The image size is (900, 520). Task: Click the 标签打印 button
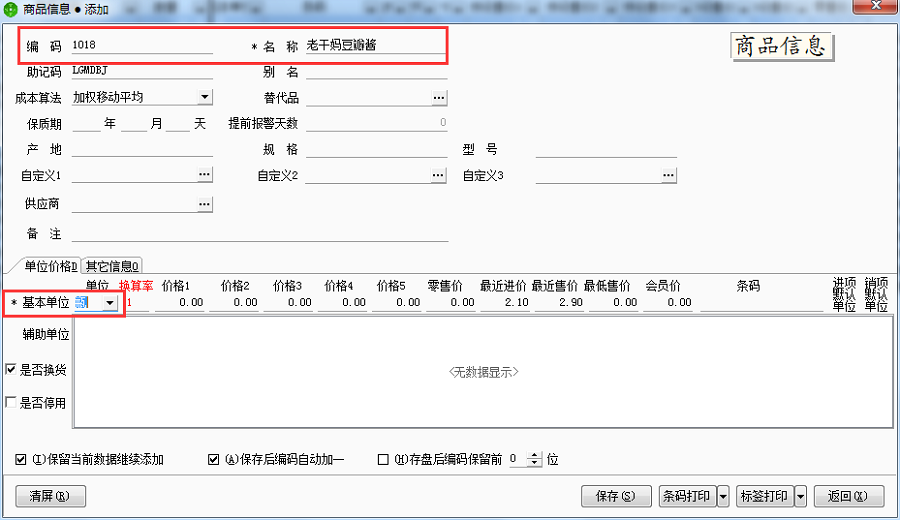765,496
